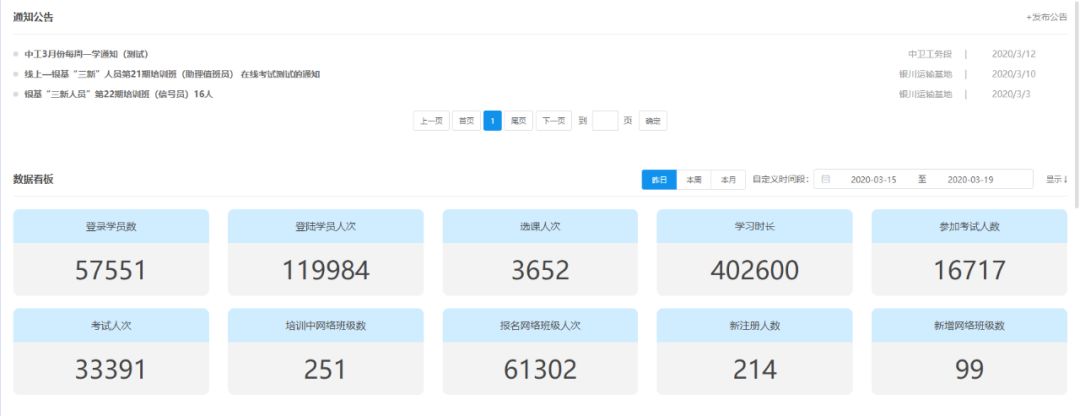Viewport: 1080px width, 416px height.
Task: Switch data board to 昨日
Action: (659, 179)
